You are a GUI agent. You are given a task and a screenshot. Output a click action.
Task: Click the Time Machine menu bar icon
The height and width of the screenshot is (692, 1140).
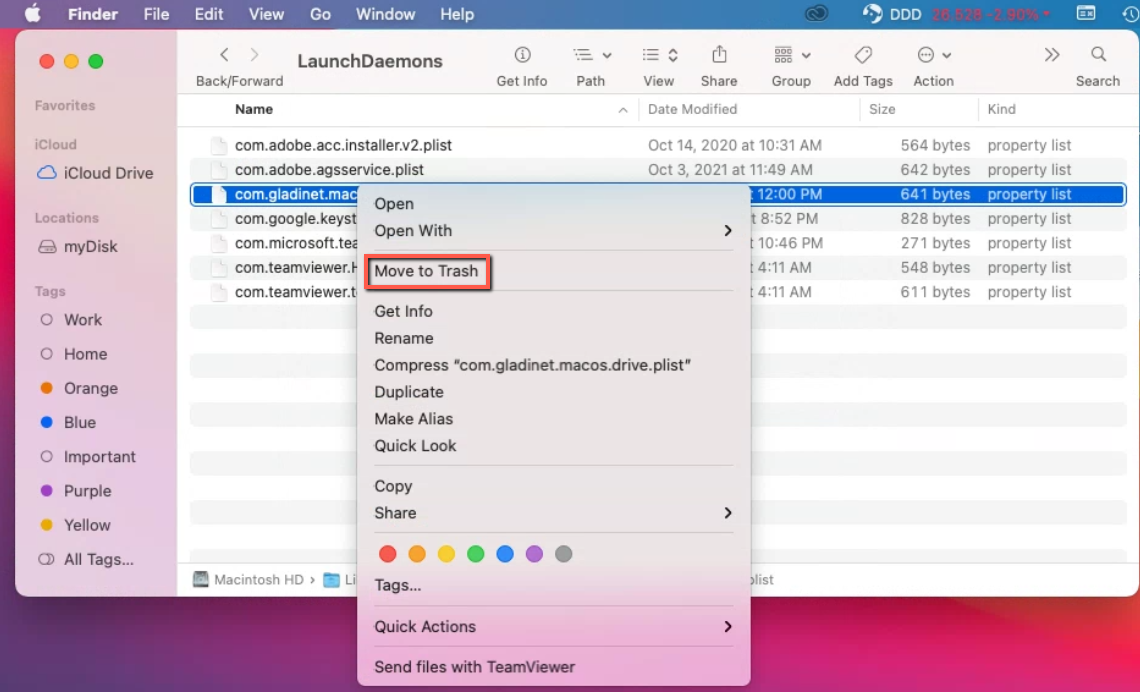pyautogui.click(x=1131, y=14)
